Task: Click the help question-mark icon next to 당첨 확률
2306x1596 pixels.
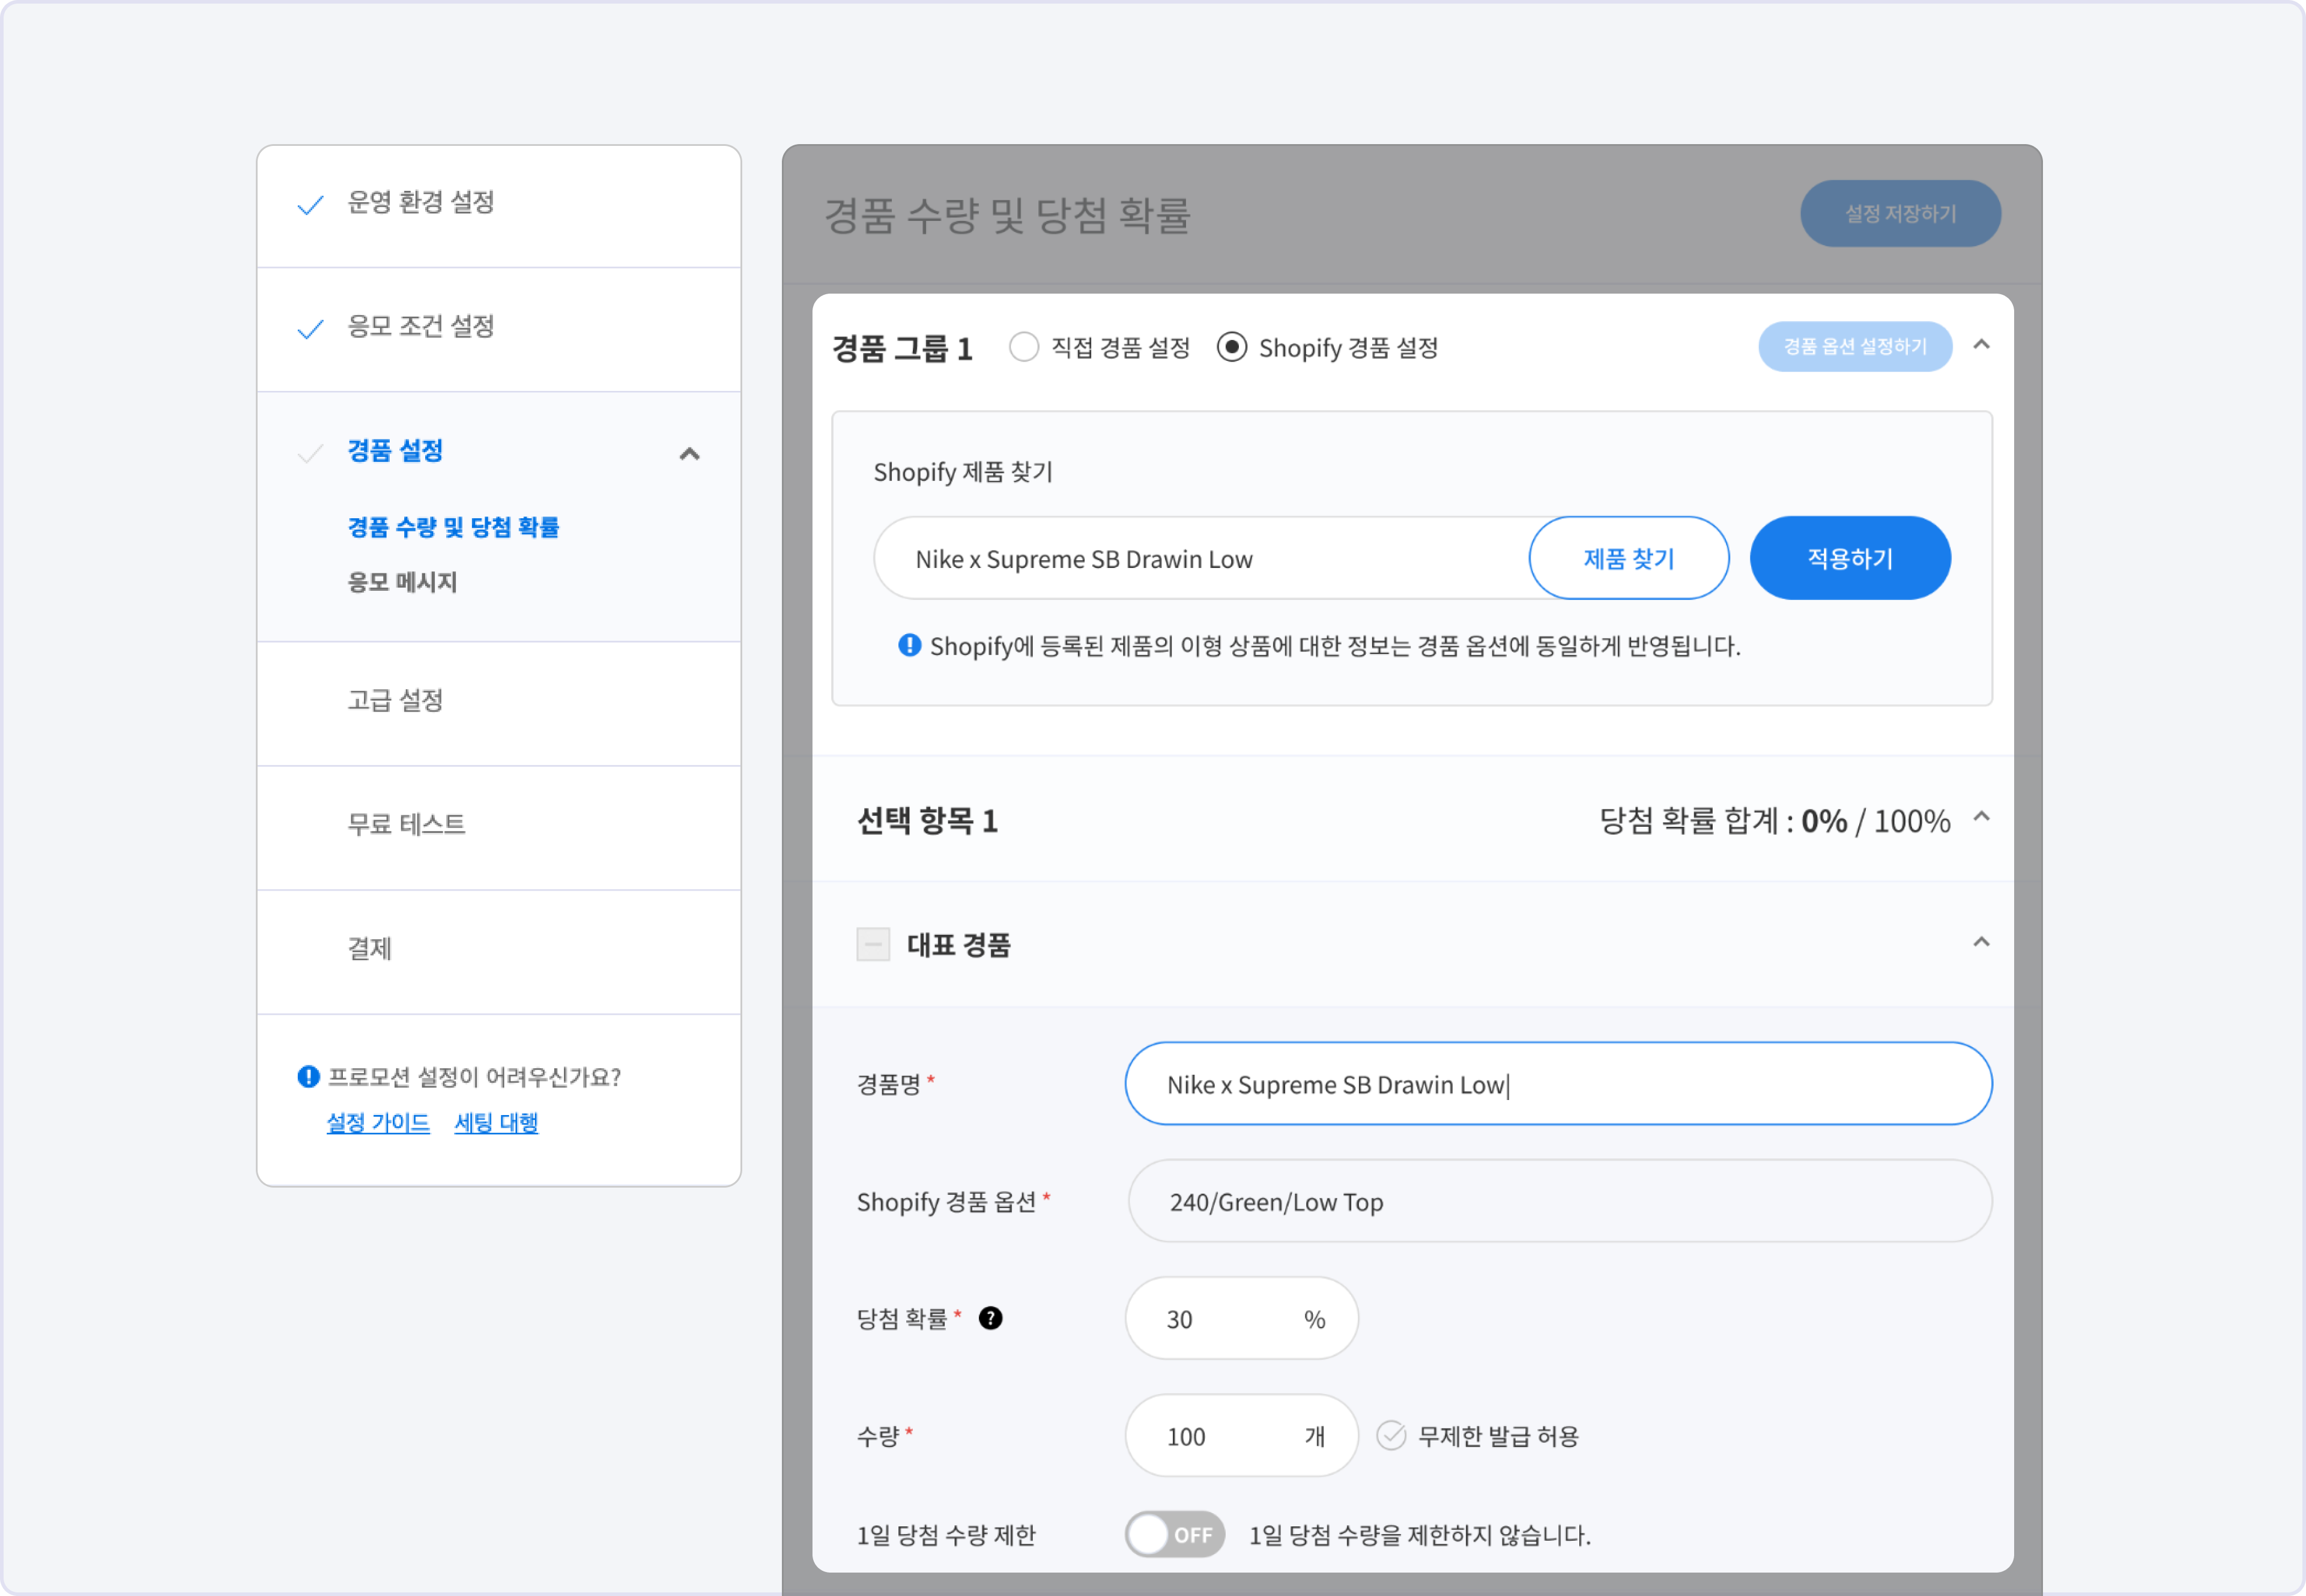Action: pyautogui.click(x=990, y=1318)
